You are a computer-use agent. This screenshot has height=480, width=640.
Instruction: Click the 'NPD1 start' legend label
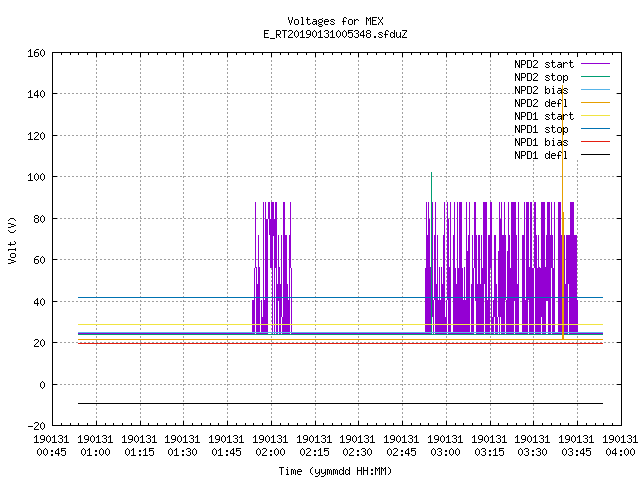tap(544, 116)
